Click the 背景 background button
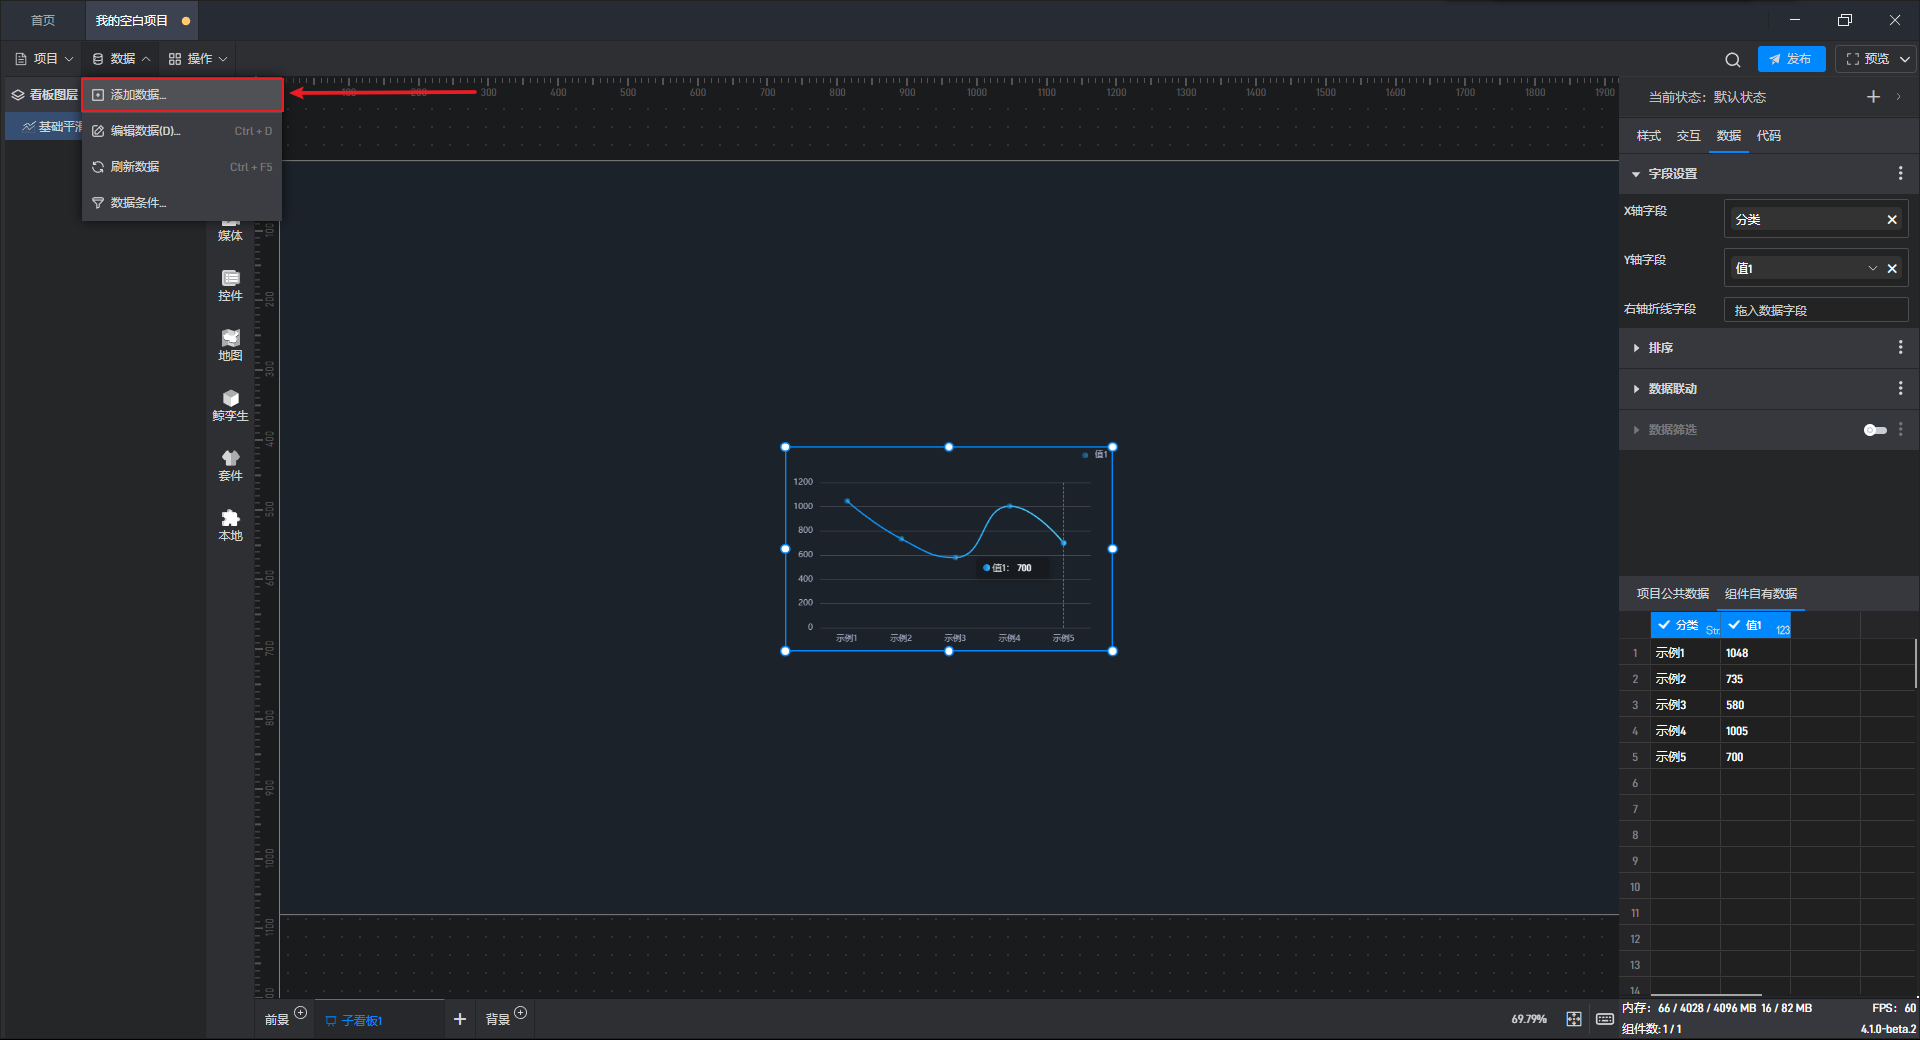Viewport: 1920px width, 1040px height. 497,1020
